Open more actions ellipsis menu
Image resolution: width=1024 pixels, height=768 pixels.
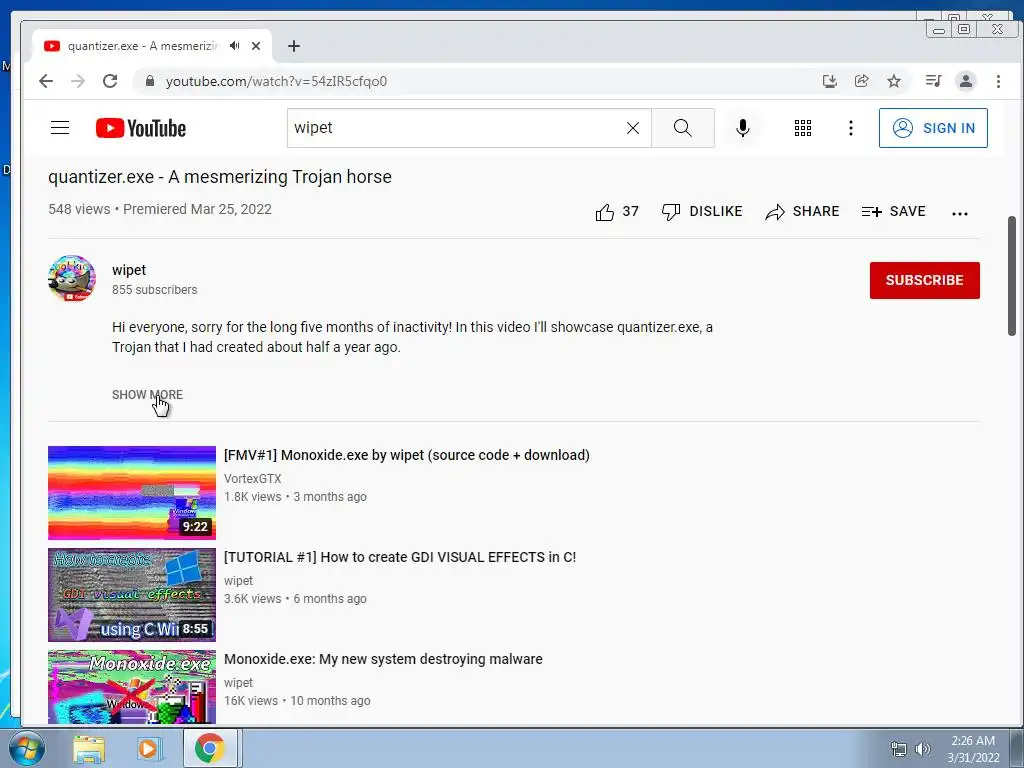click(959, 213)
